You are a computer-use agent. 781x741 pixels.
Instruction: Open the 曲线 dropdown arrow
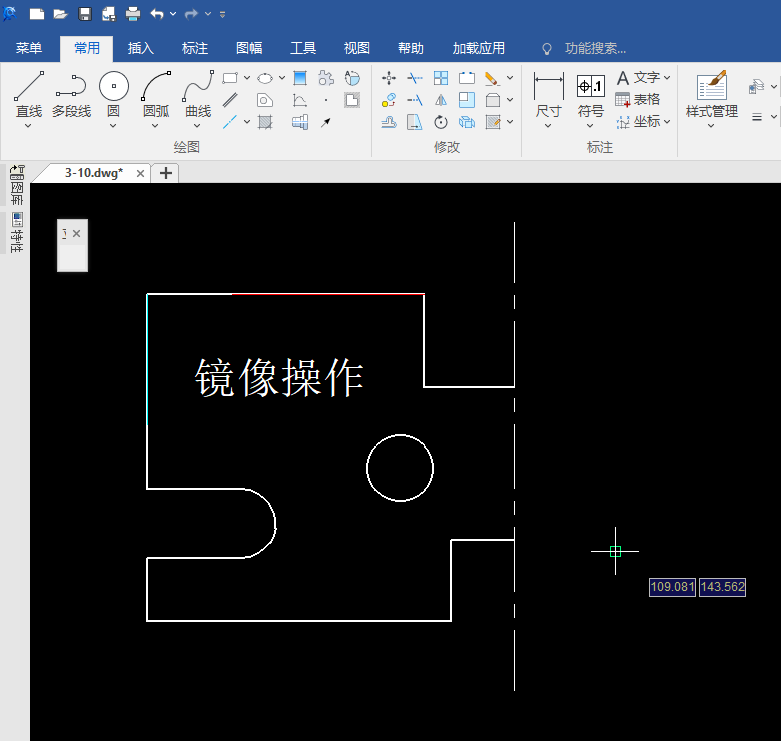click(197, 125)
